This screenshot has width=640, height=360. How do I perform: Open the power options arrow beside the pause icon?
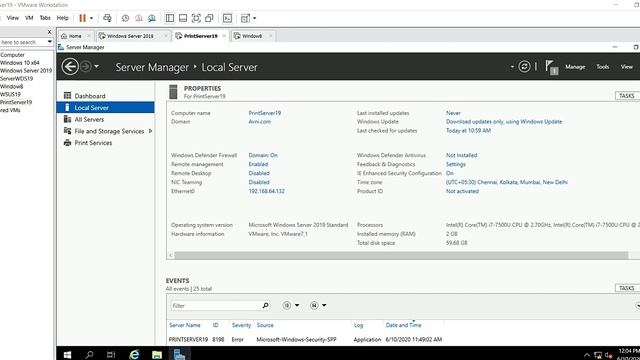(91, 18)
